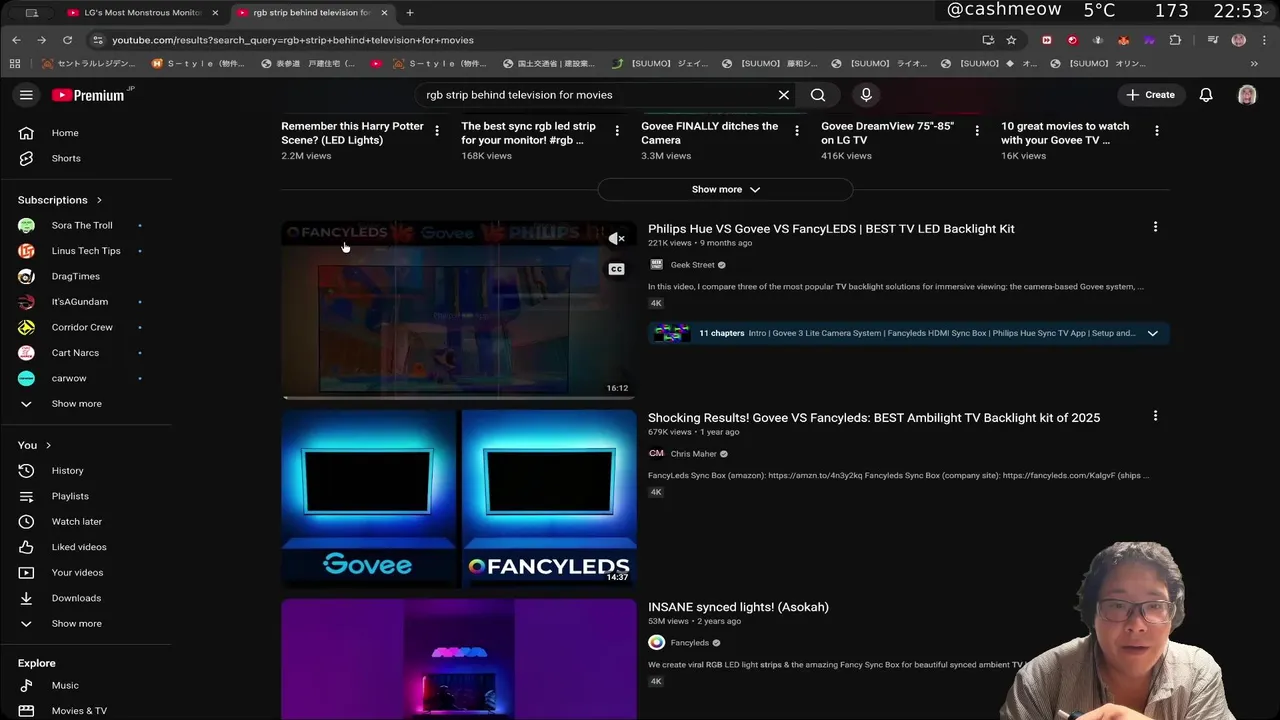Go to YouTube Premium home logo

click(x=88, y=95)
